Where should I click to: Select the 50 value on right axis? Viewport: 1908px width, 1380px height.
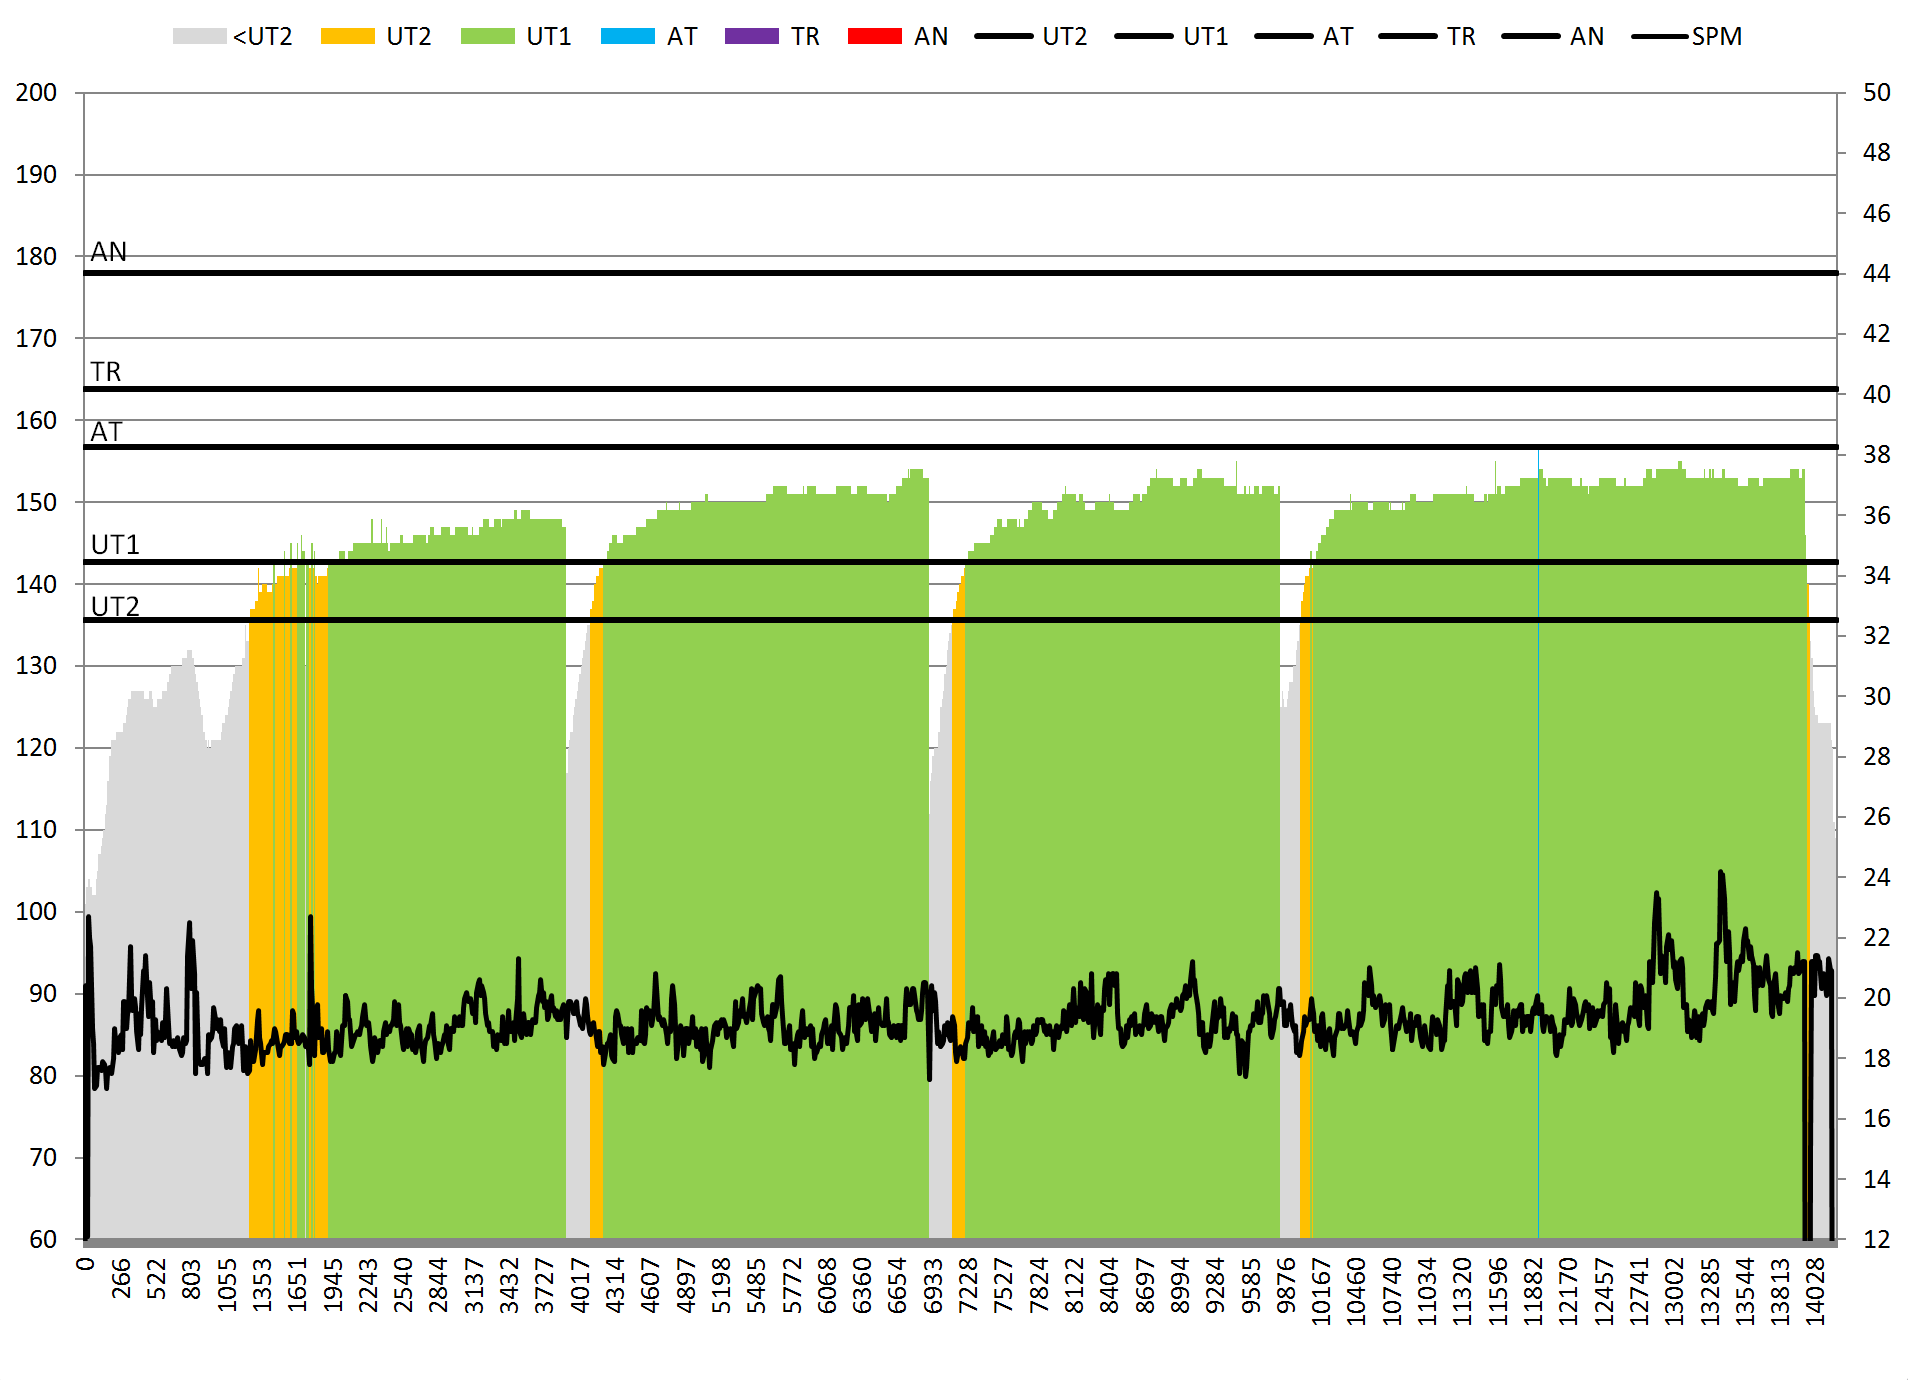1876,93
